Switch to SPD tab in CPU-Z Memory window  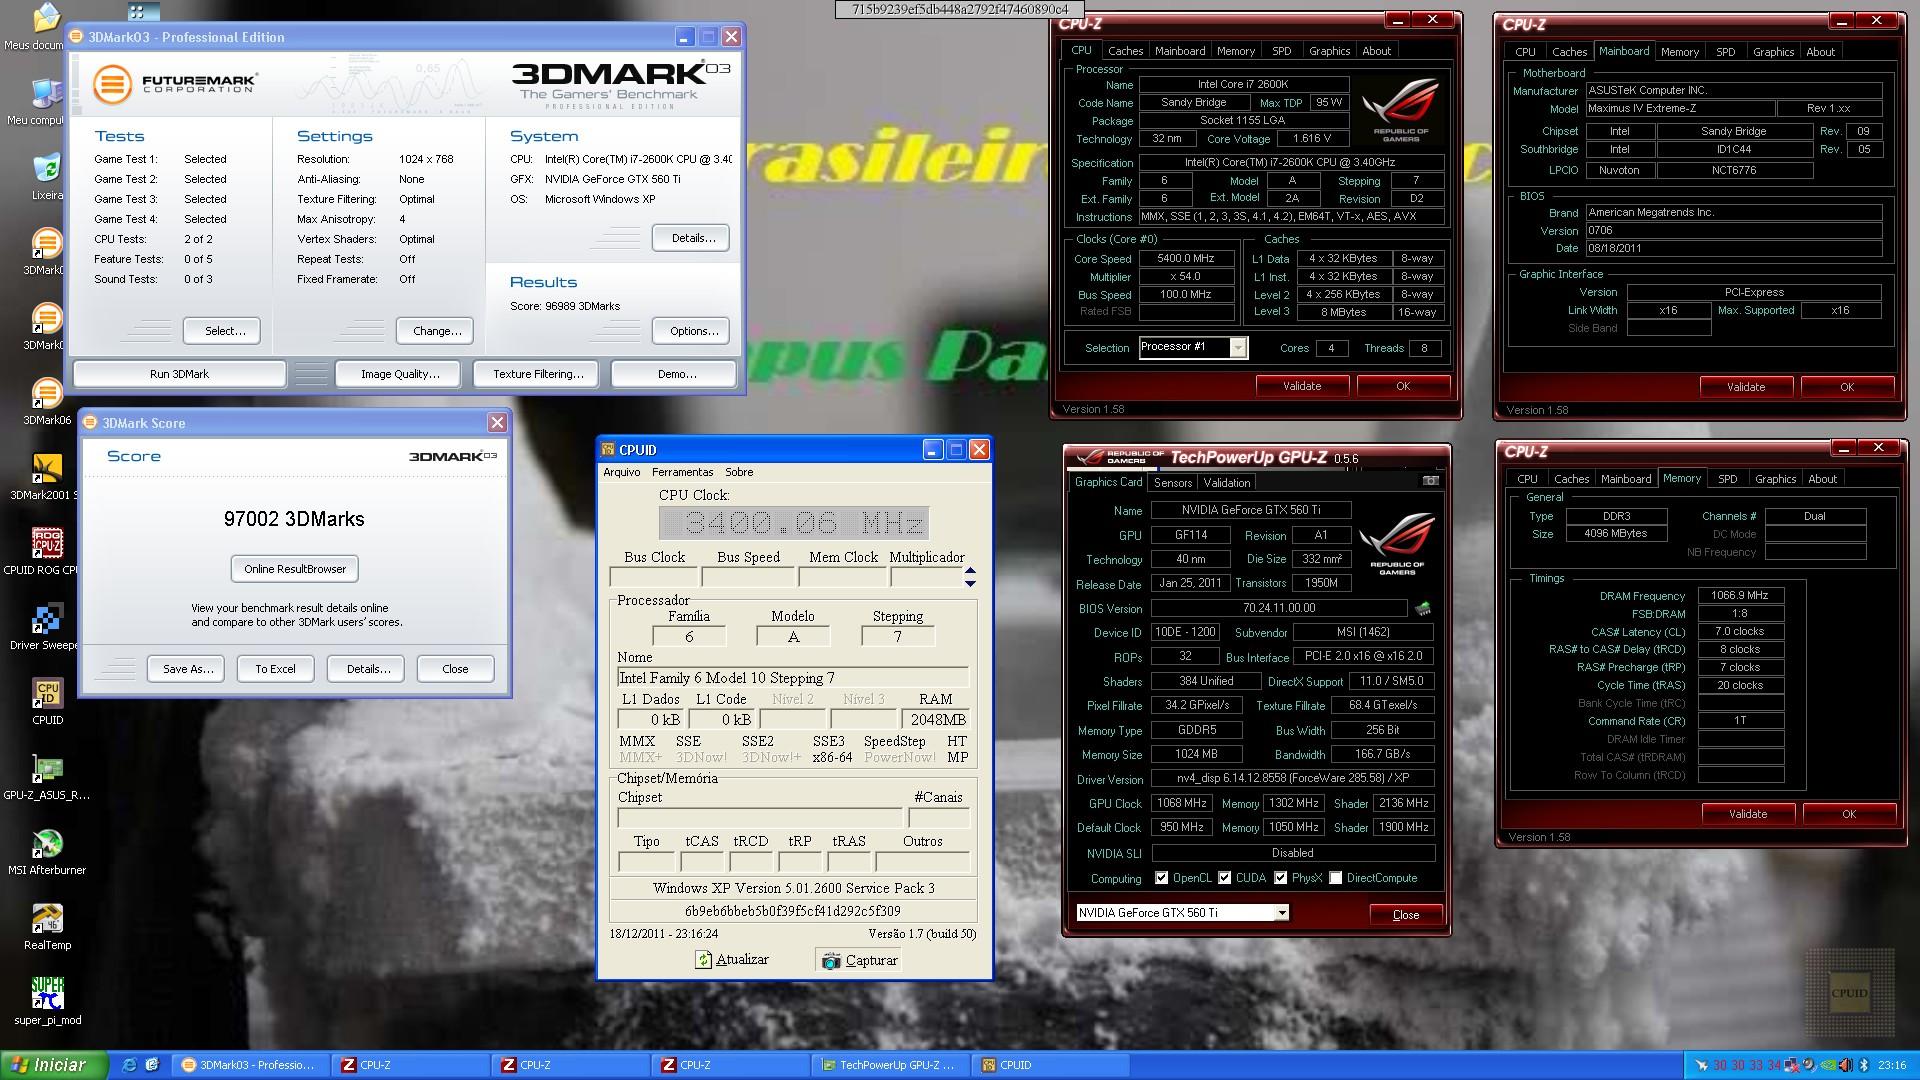[1727, 479]
